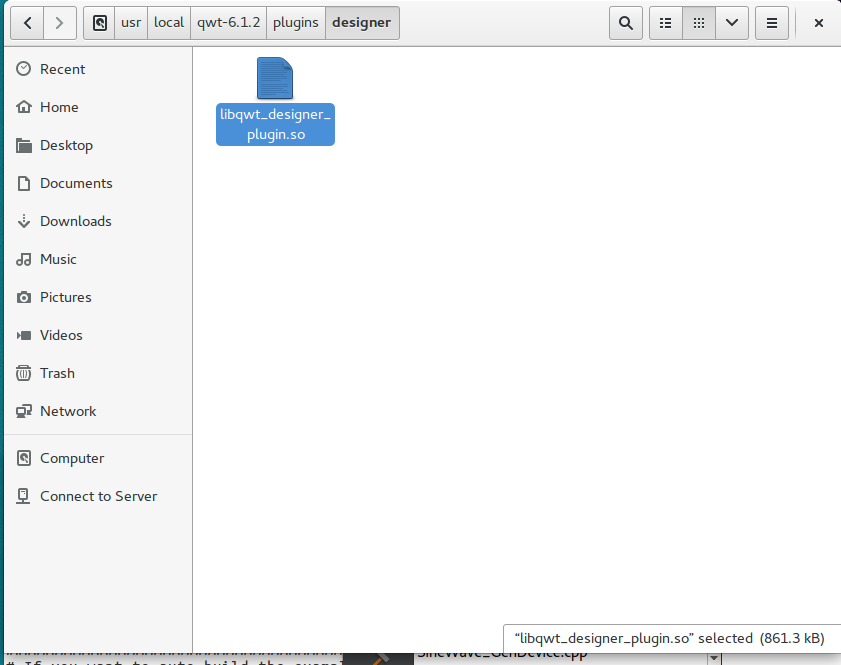Click the libqwt_designer_plugin.so filename label
The width and height of the screenshot is (841, 665).
tap(275, 124)
